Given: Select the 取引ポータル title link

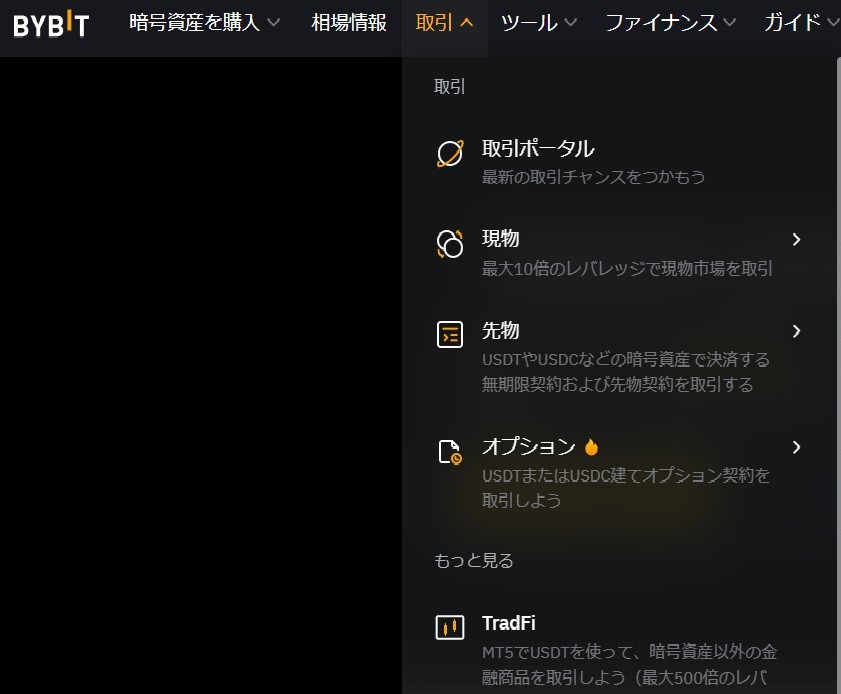Looking at the screenshot, I should pos(538,149).
